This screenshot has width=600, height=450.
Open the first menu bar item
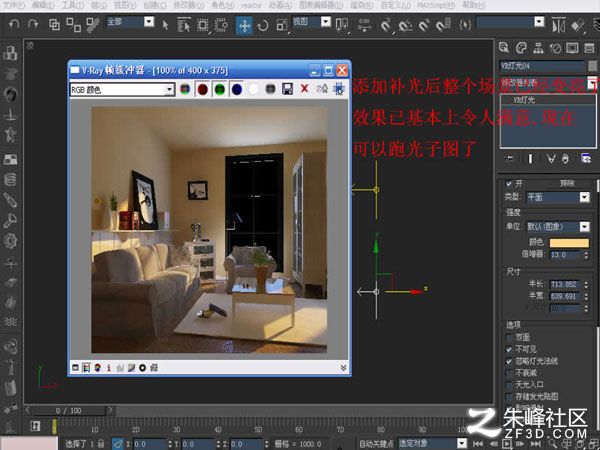click(x=14, y=5)
